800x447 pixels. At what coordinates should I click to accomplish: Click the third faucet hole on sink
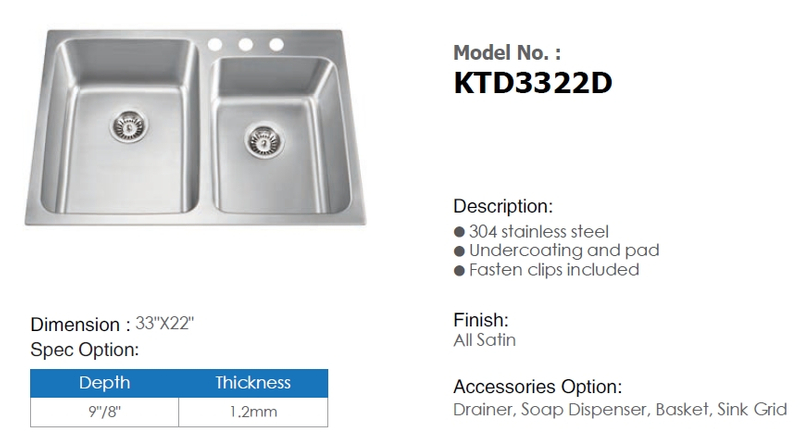(x=277, y=44)
